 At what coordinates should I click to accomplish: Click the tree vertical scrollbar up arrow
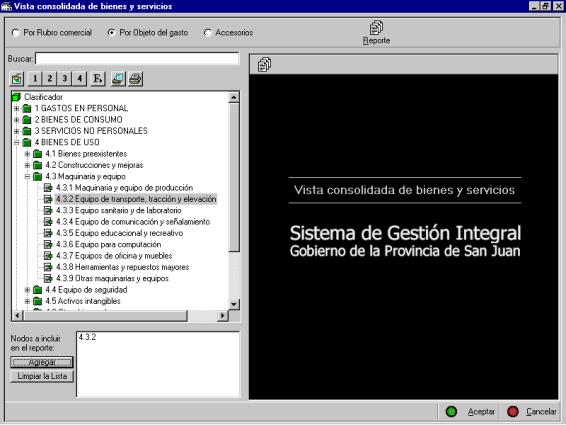pos(234,97)
